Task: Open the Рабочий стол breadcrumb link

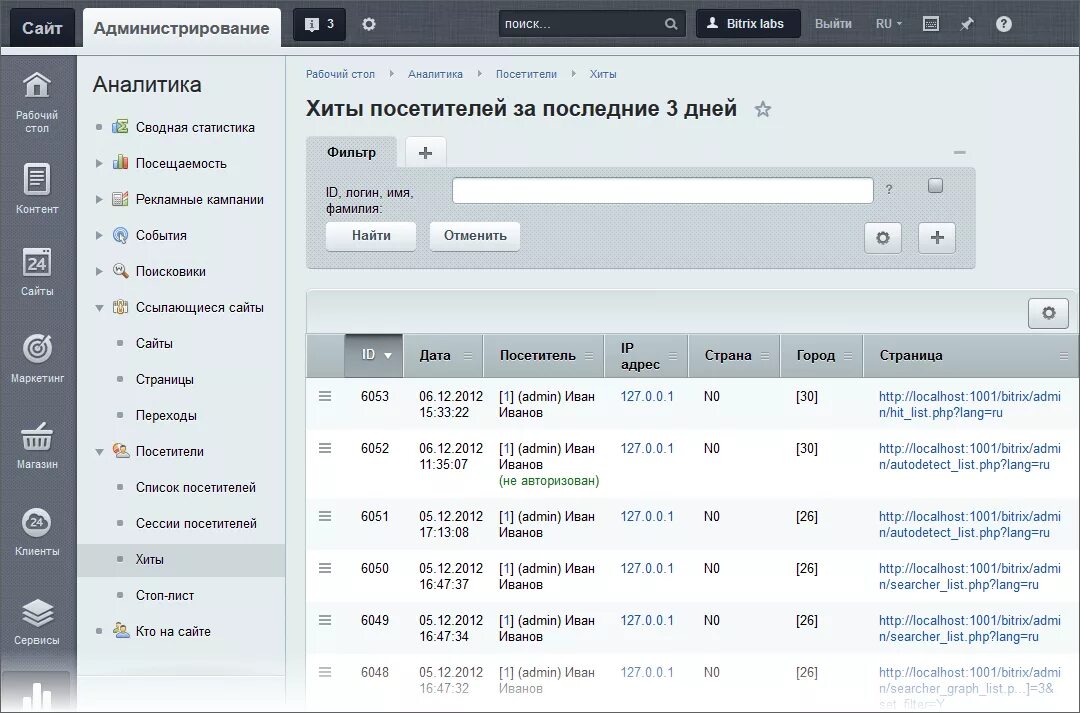Action: click(x=340, y=74)
